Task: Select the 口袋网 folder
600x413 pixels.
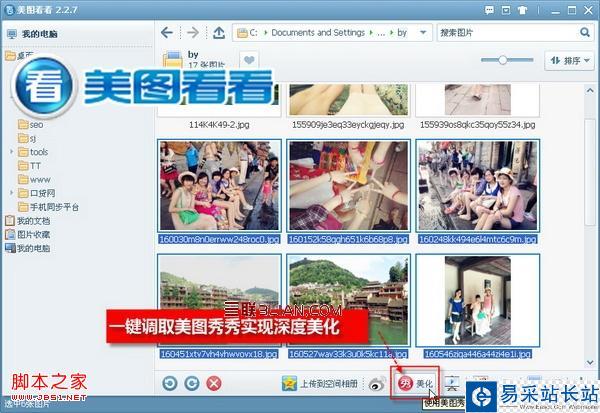Action: click(x=37, y=193)
